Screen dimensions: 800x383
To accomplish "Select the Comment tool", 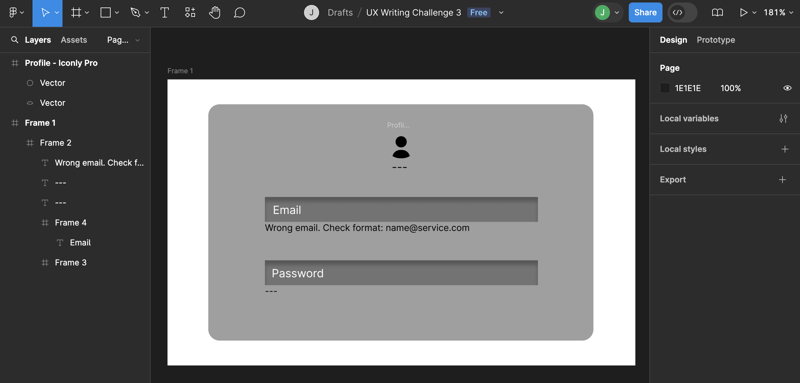I will pos(239,13).
